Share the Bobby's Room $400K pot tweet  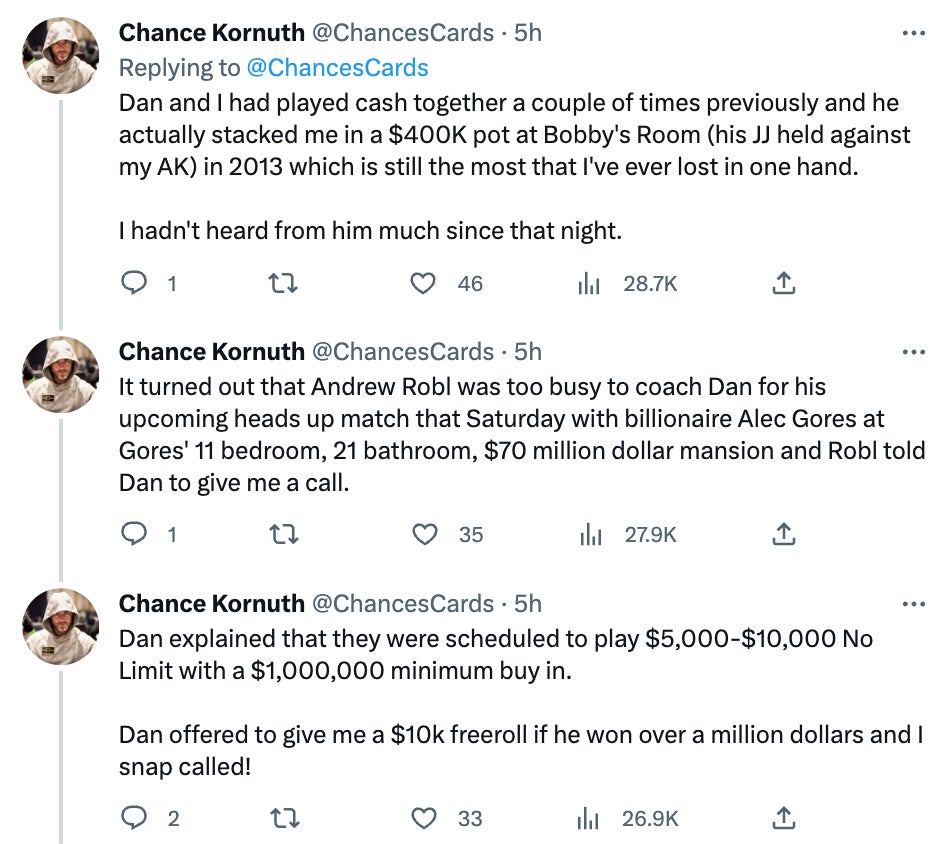[785, 284]
